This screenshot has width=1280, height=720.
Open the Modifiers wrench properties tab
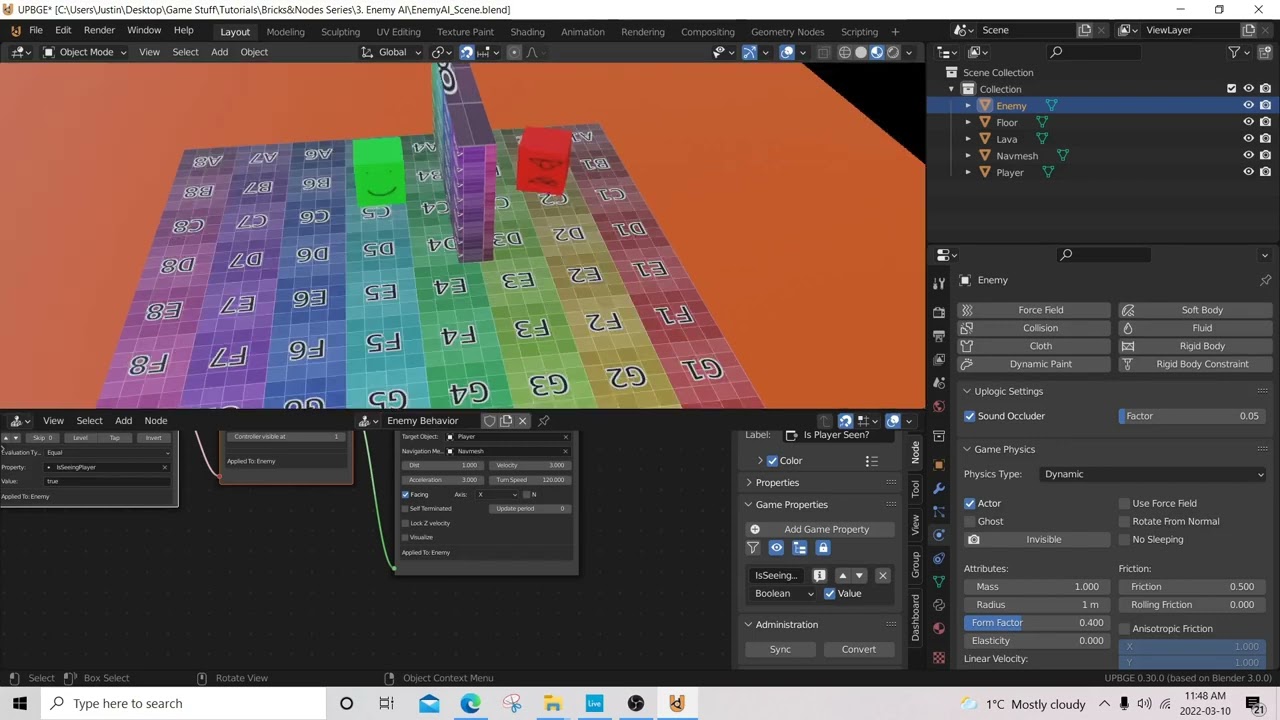[x=938, y=488]
